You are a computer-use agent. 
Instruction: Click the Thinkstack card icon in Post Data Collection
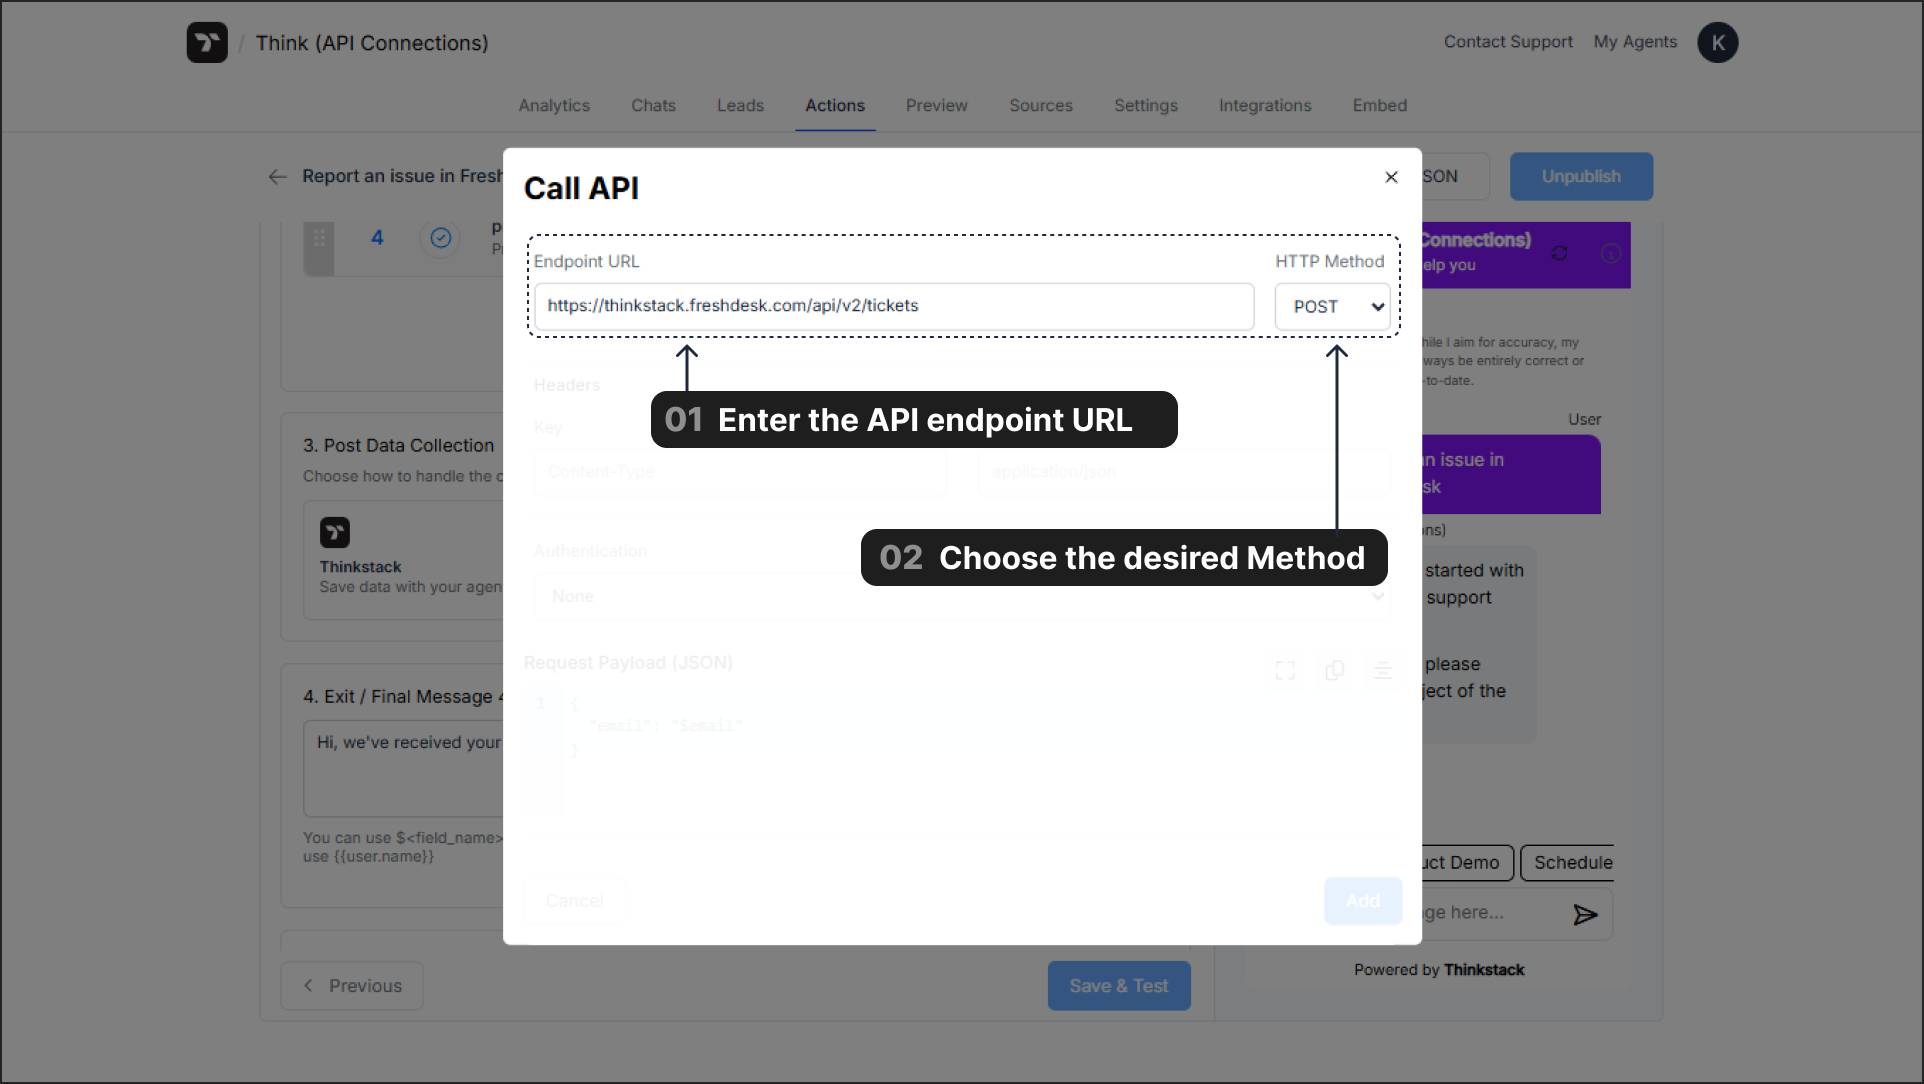click(335, 532)
